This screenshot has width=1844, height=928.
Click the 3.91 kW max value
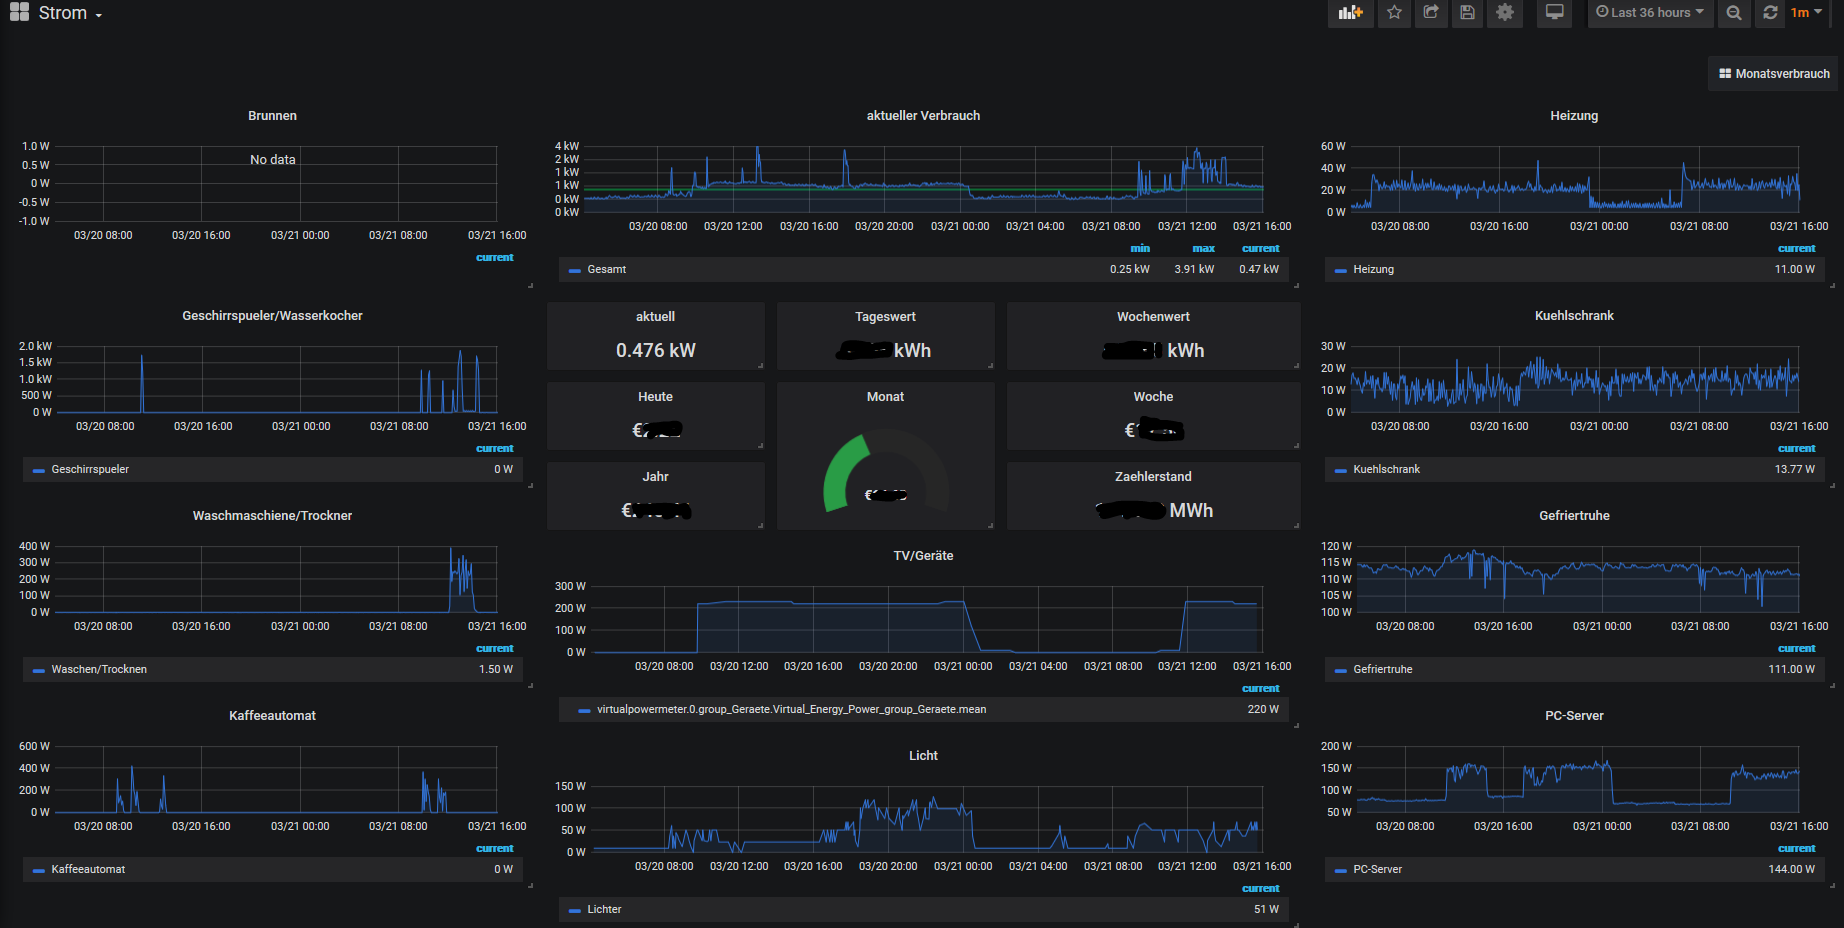pyautogui.click(x=1194, y=269)
